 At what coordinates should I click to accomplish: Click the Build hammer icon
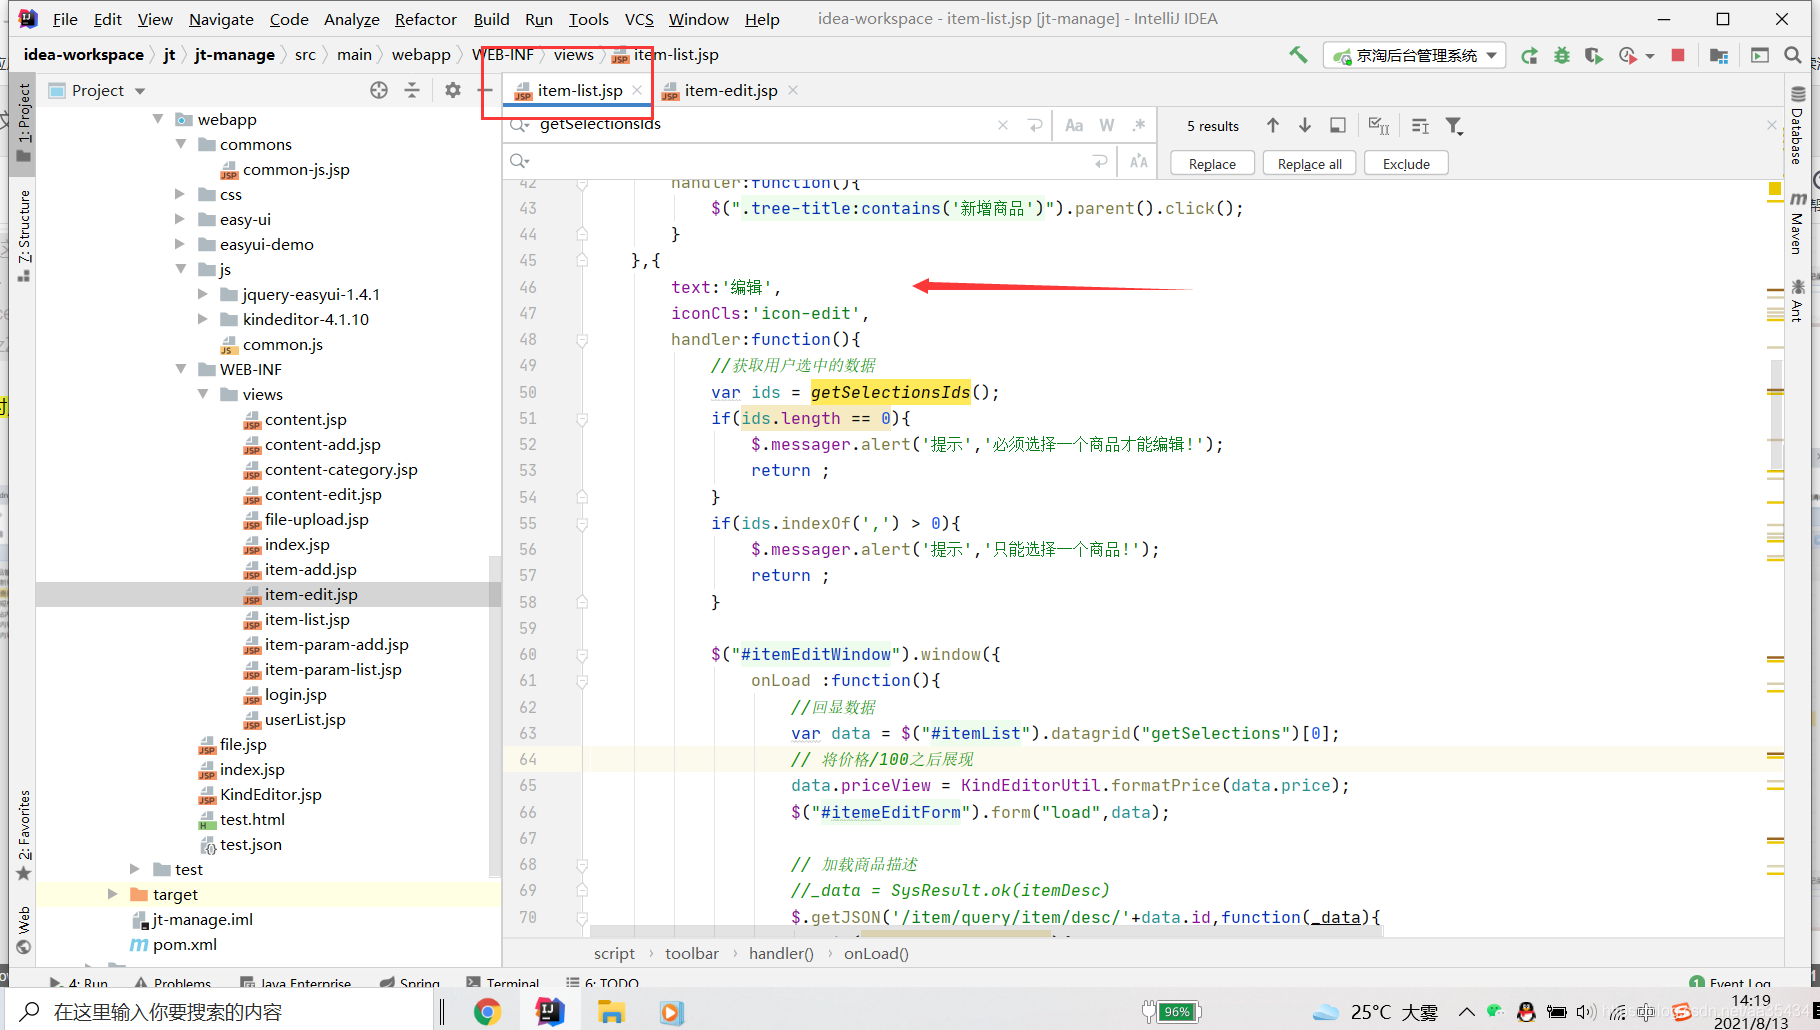point(1298,55)
